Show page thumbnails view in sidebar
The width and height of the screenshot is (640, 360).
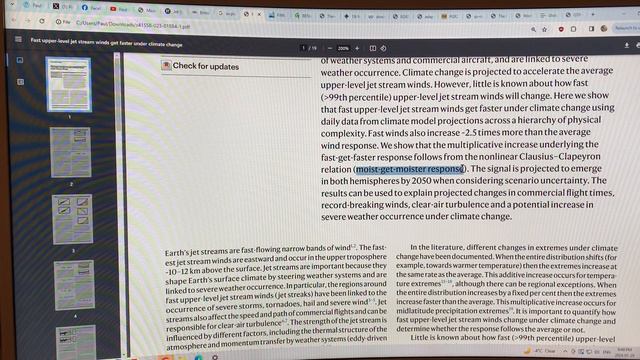tap(20, 60)
